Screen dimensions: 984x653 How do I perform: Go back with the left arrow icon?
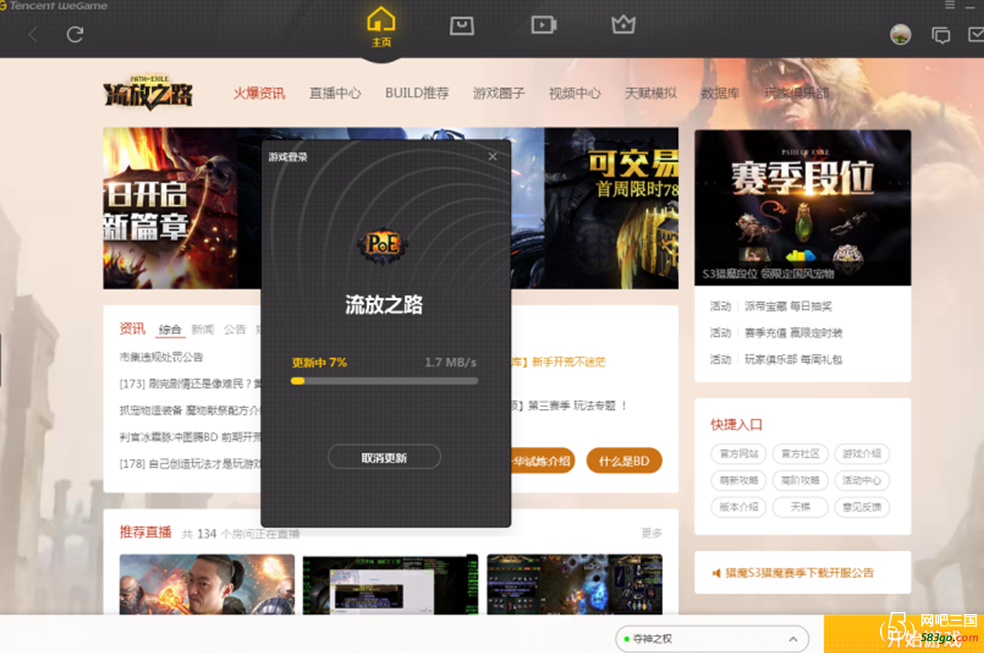pyautogui.click(x=33, y=35)
